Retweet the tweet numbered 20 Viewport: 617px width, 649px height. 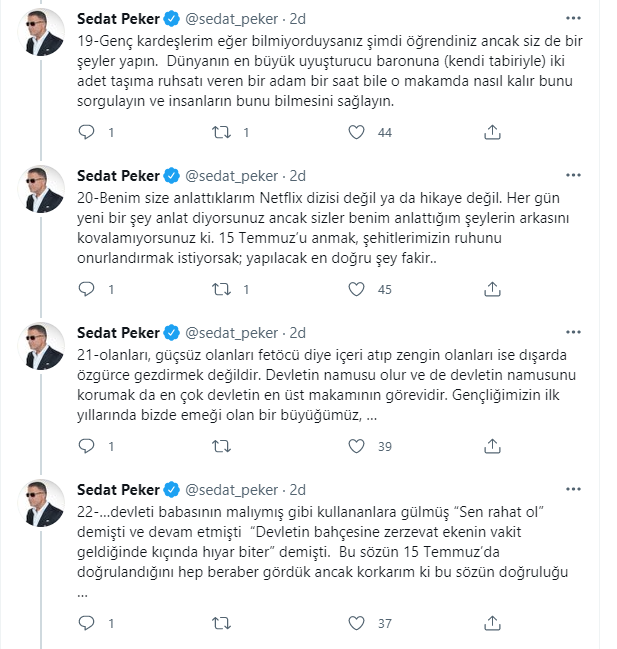click(x=221, y=289)
